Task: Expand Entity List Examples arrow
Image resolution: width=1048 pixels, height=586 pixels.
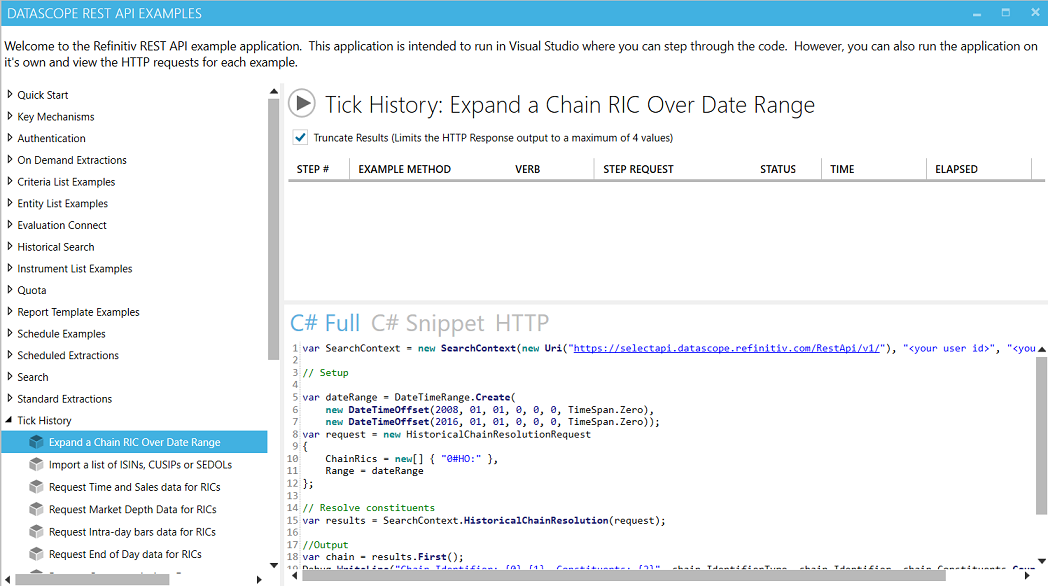Action: pyautogui.click(x=10, y=203)
